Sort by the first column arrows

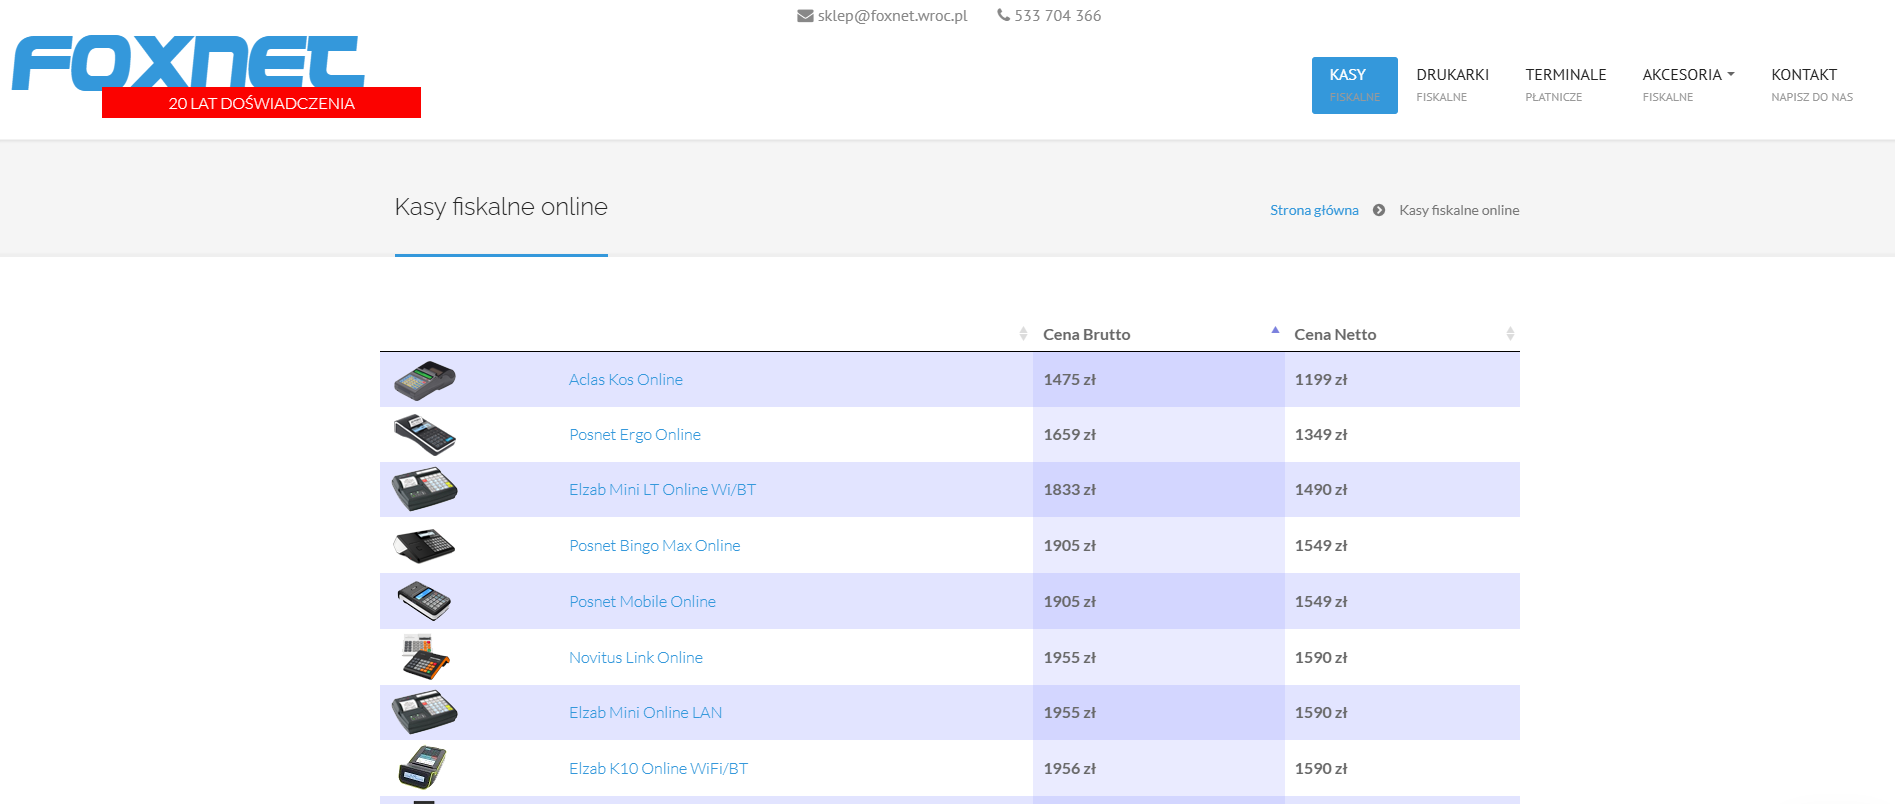[x=1023, y=334]
